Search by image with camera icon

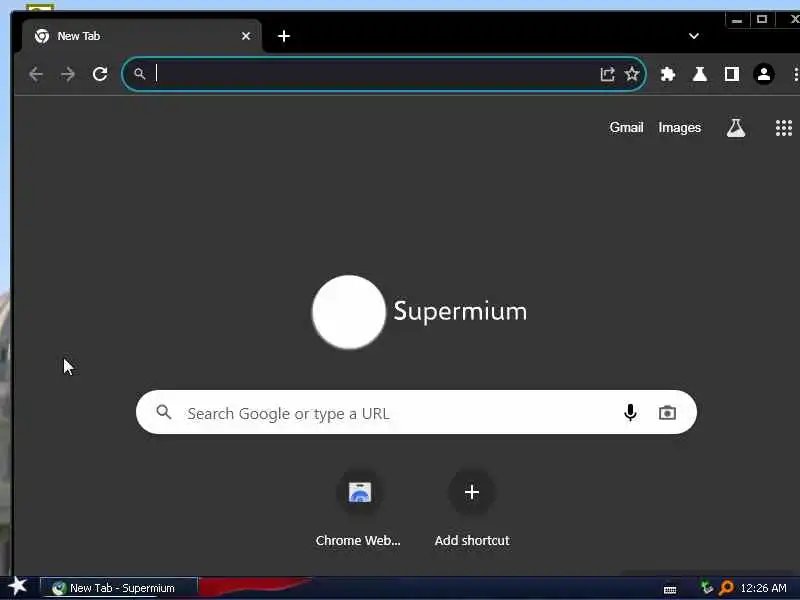667,412
